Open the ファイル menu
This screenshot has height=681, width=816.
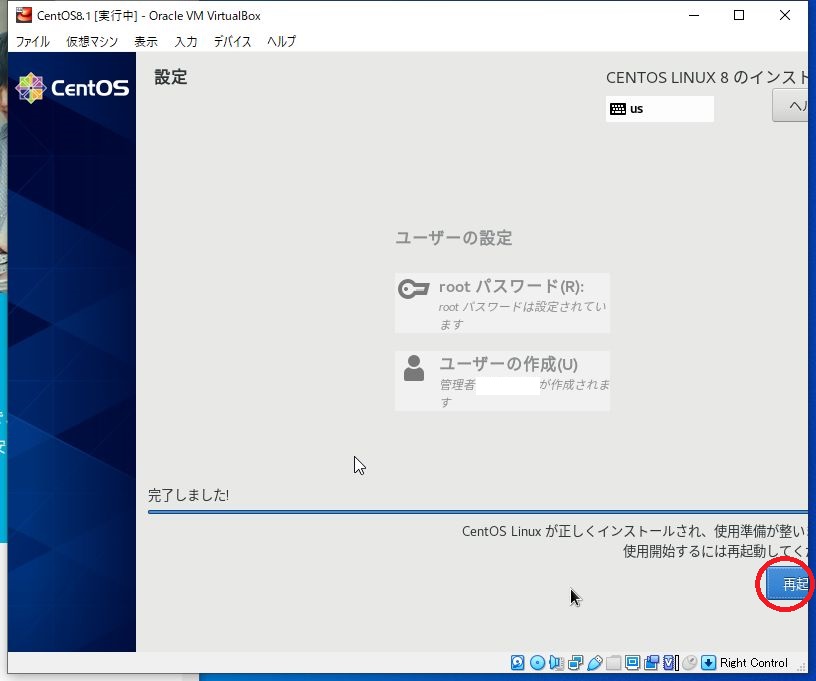(33, 41)
